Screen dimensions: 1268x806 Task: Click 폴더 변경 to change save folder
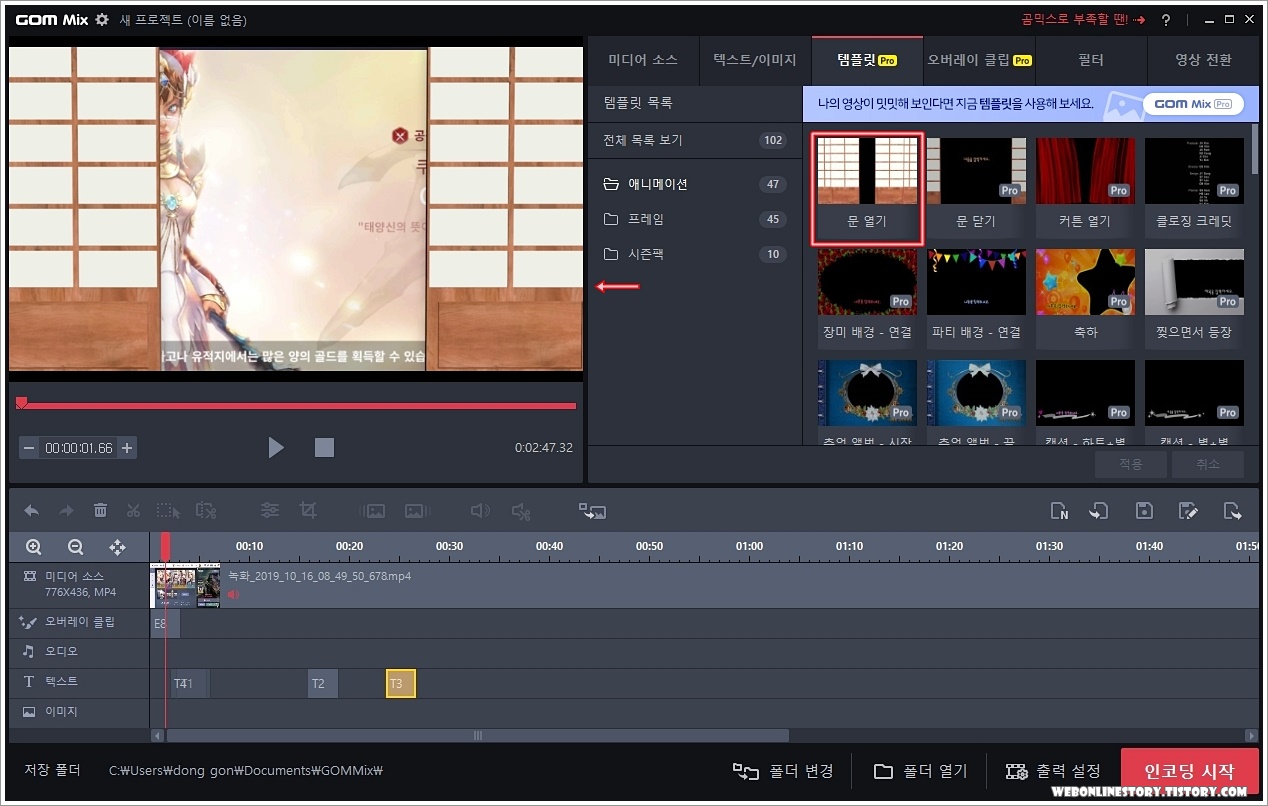click(784, 771)
